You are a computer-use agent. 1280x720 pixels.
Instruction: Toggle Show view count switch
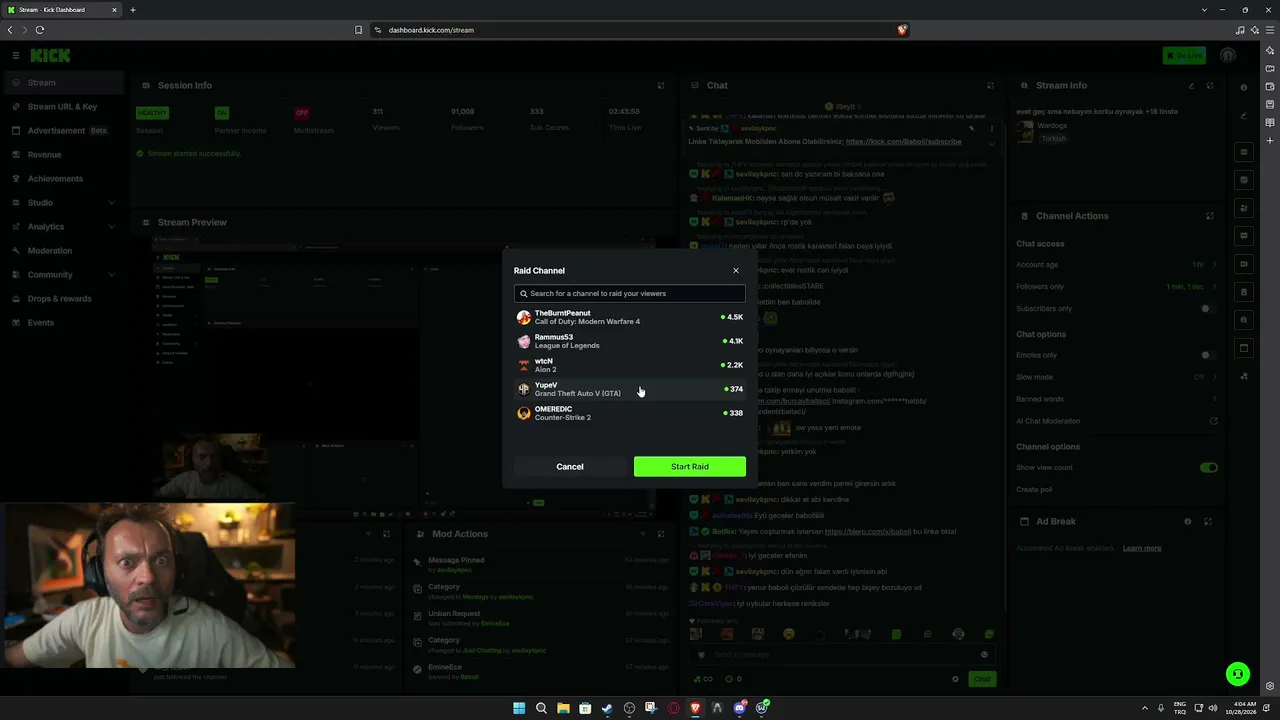1209,468
